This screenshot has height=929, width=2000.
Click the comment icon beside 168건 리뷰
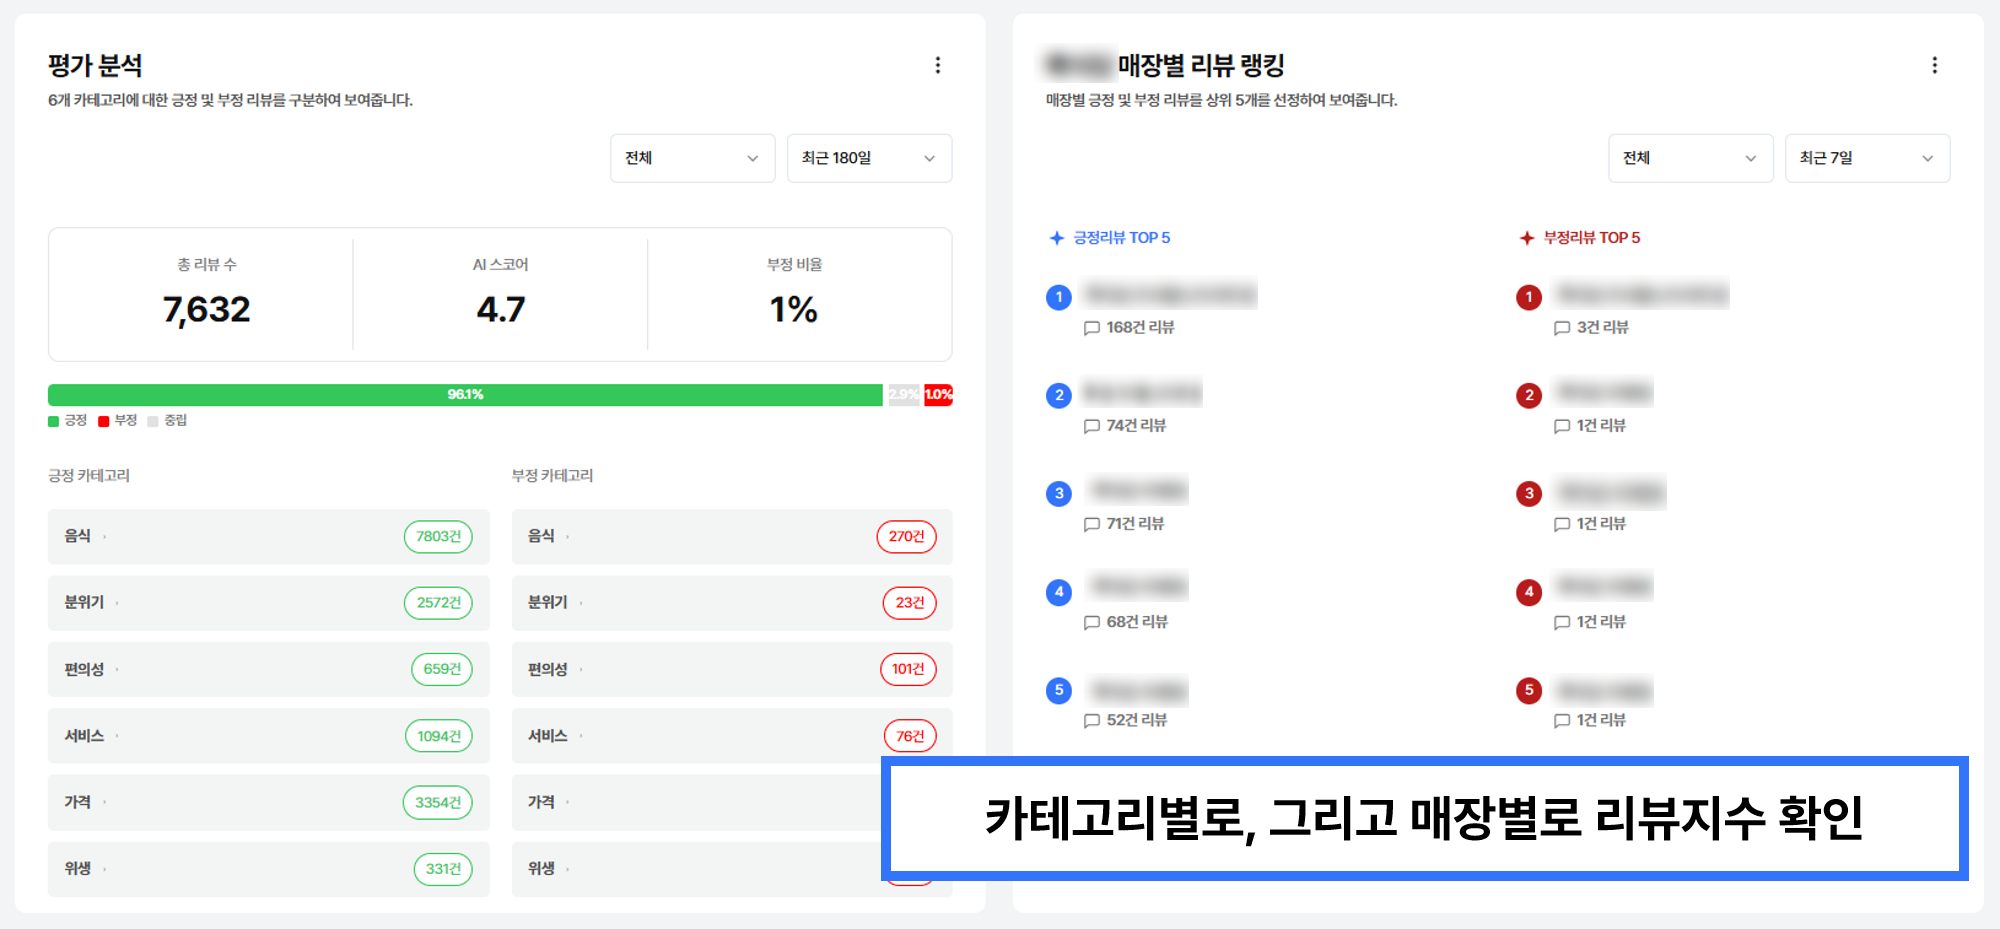[x=1092, y=328]
